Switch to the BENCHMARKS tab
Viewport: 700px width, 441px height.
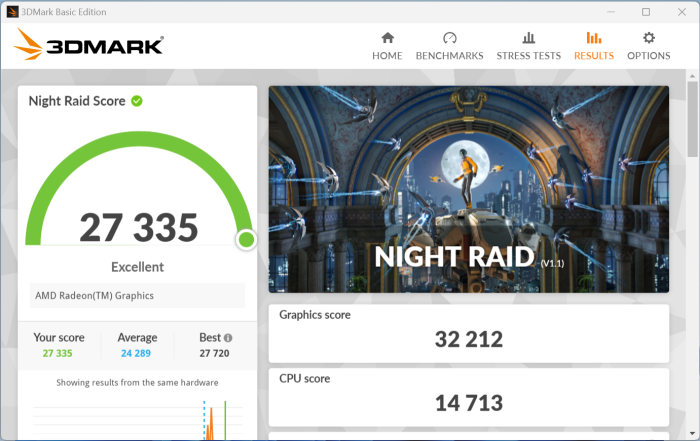[x=449, y=46]
